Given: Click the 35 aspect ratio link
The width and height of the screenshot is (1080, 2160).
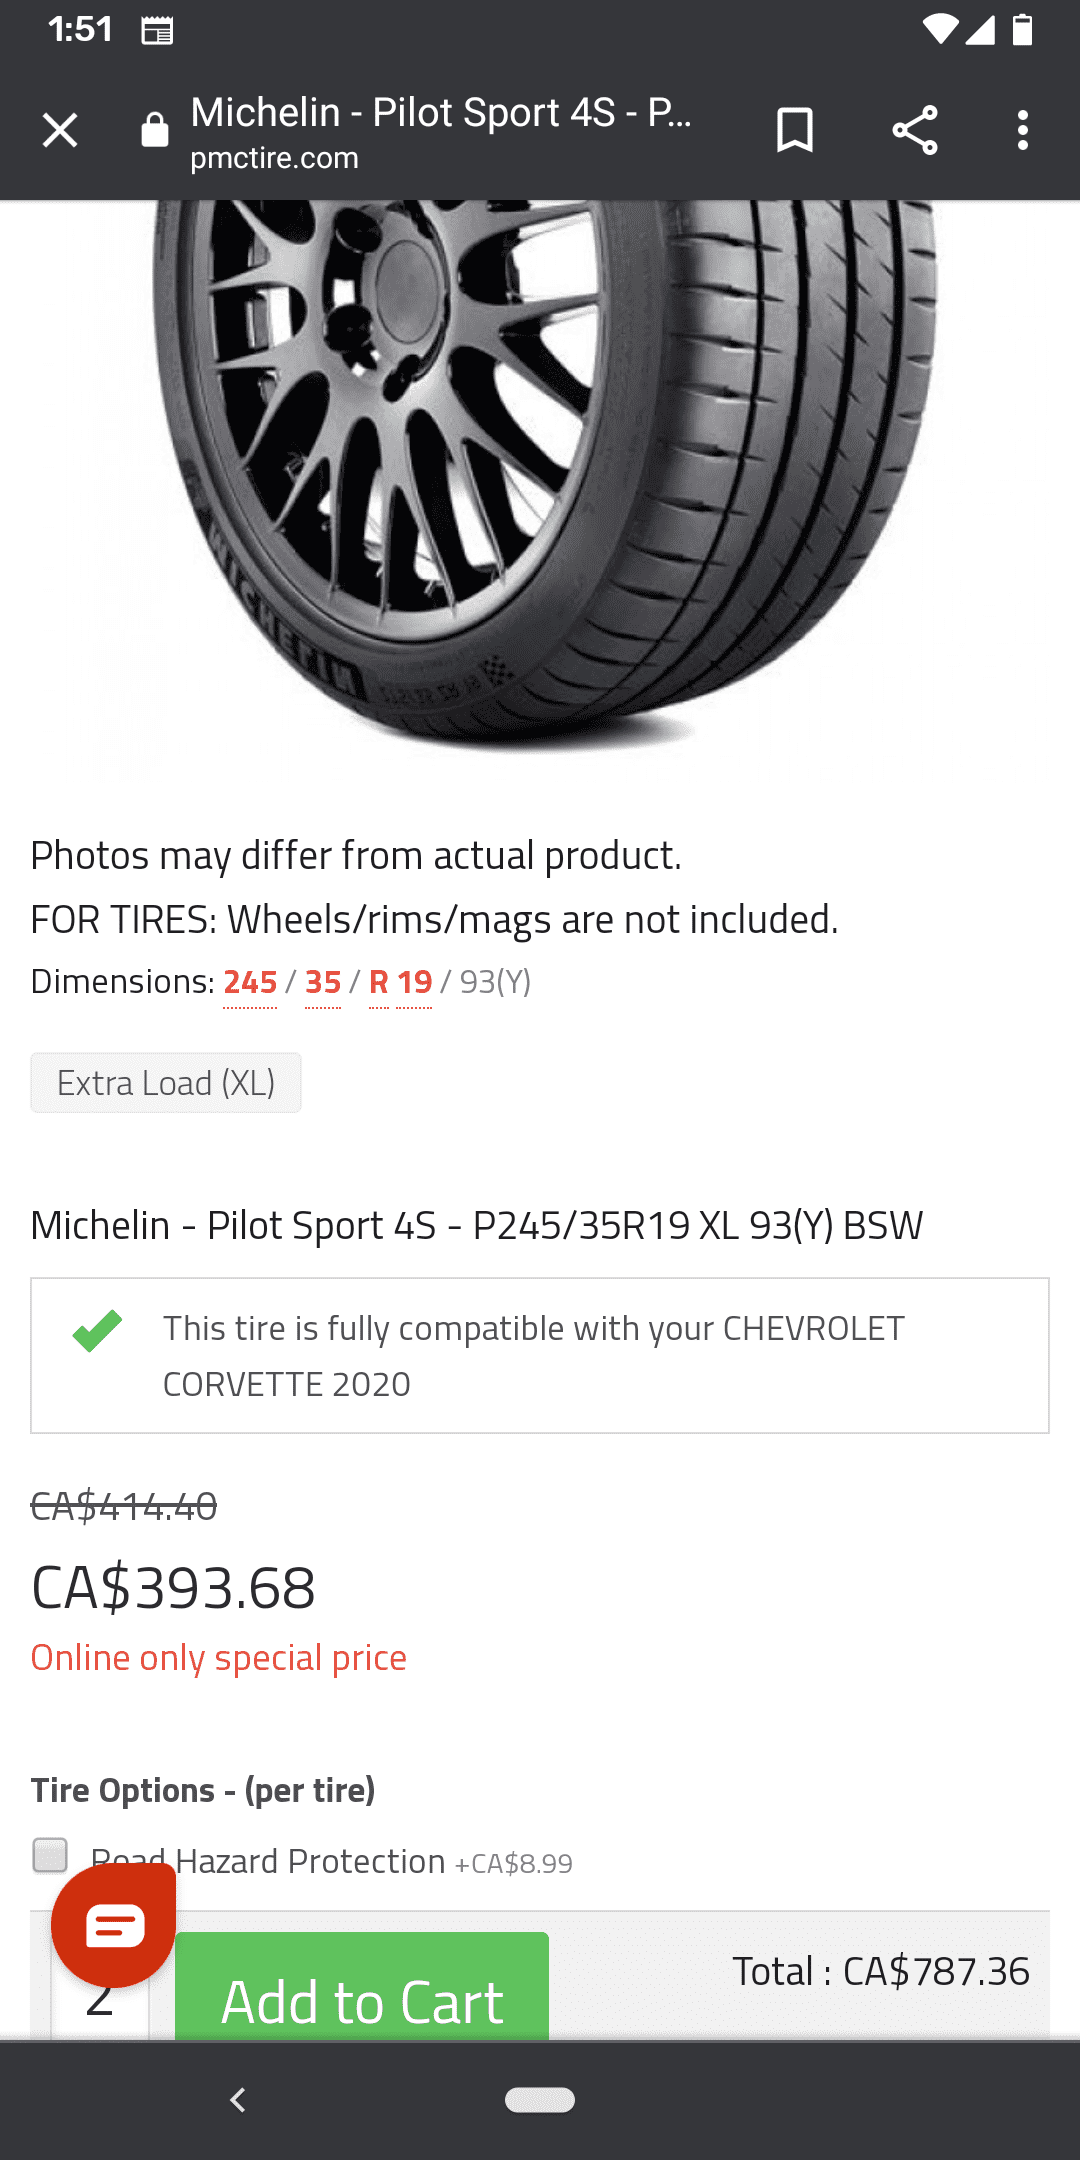Looking at the screenshot, I should (323, 982).
